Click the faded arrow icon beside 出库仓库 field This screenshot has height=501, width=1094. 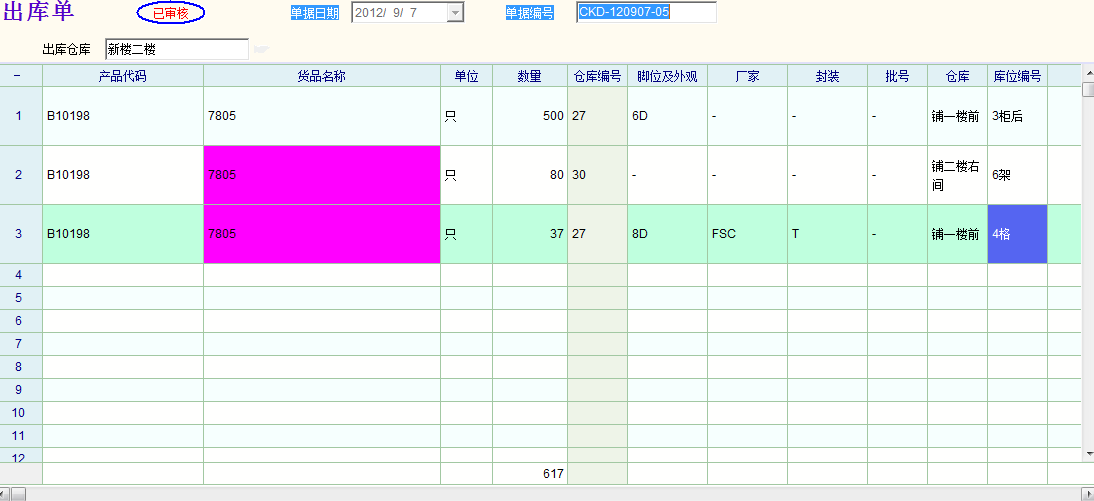pyautogui.click(x=261, y=49)
